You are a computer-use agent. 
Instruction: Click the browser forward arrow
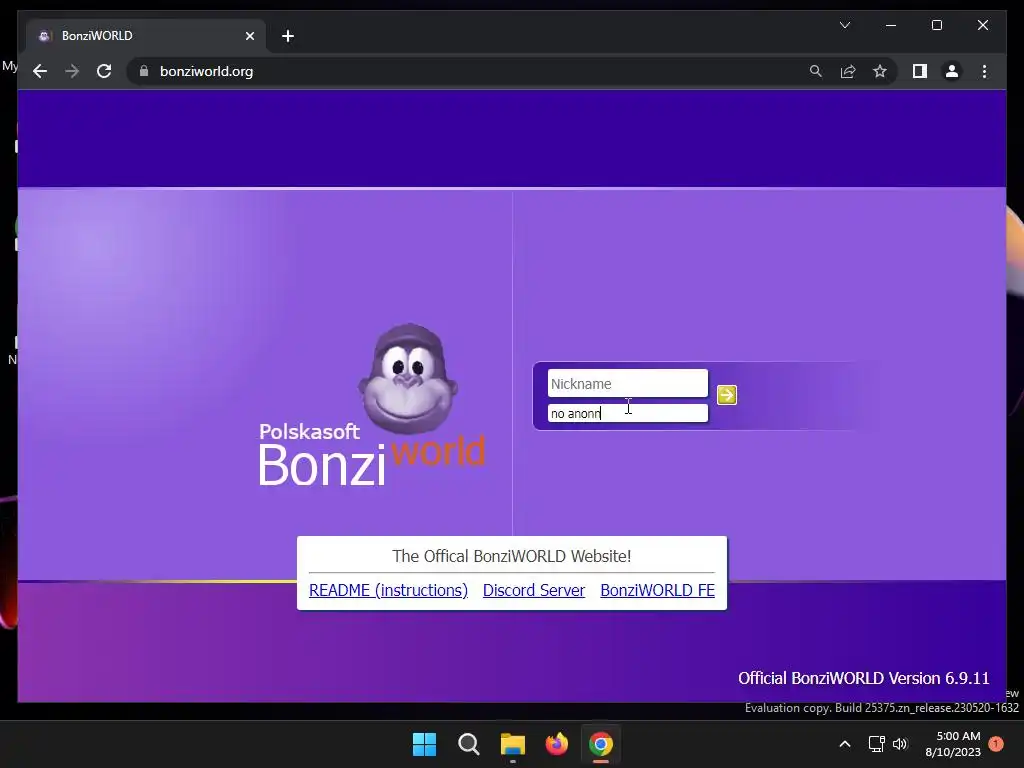coord(72,71)
